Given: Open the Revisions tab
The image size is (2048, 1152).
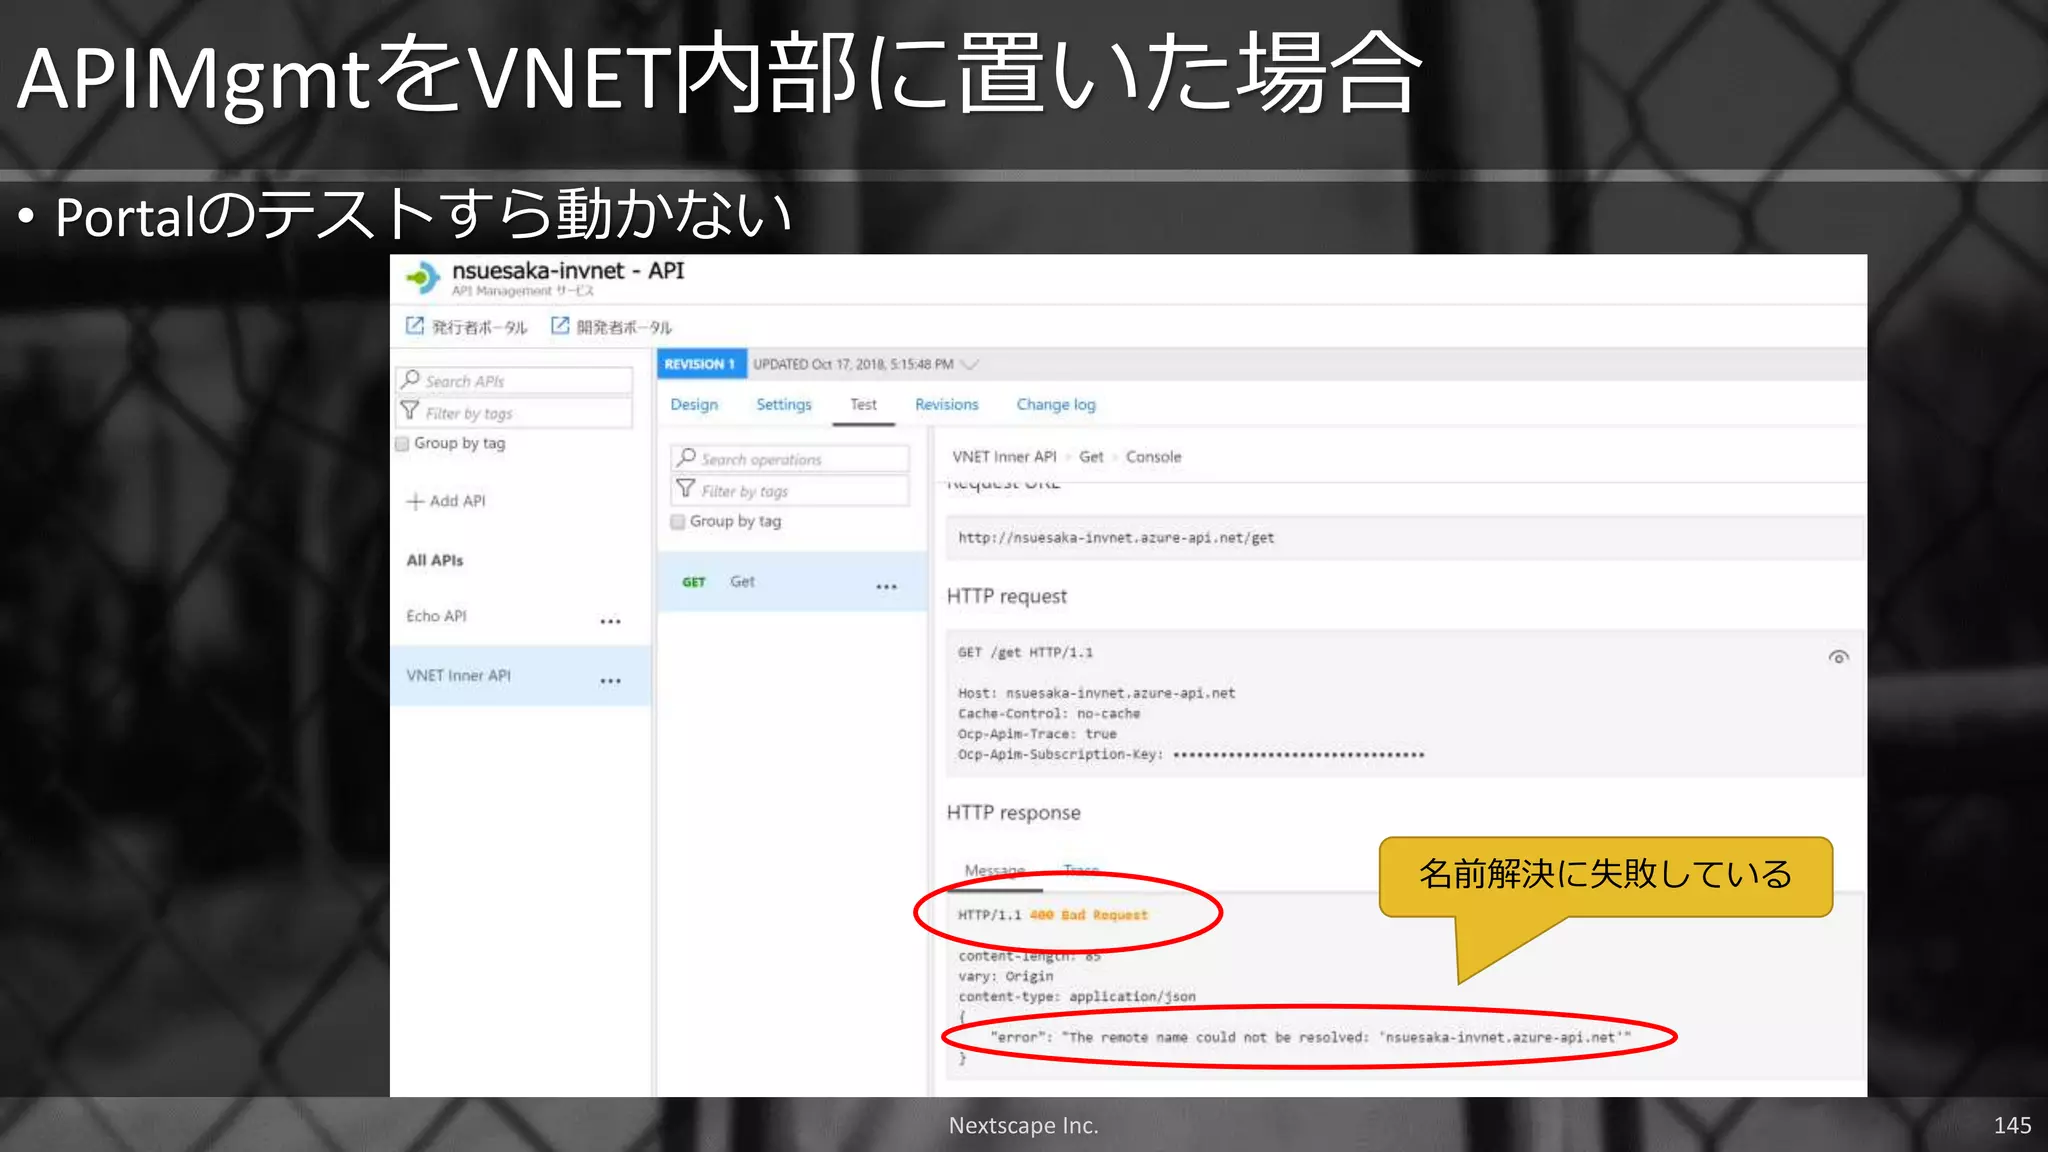Looking at the screenshot, I should [x=946, y=405].
